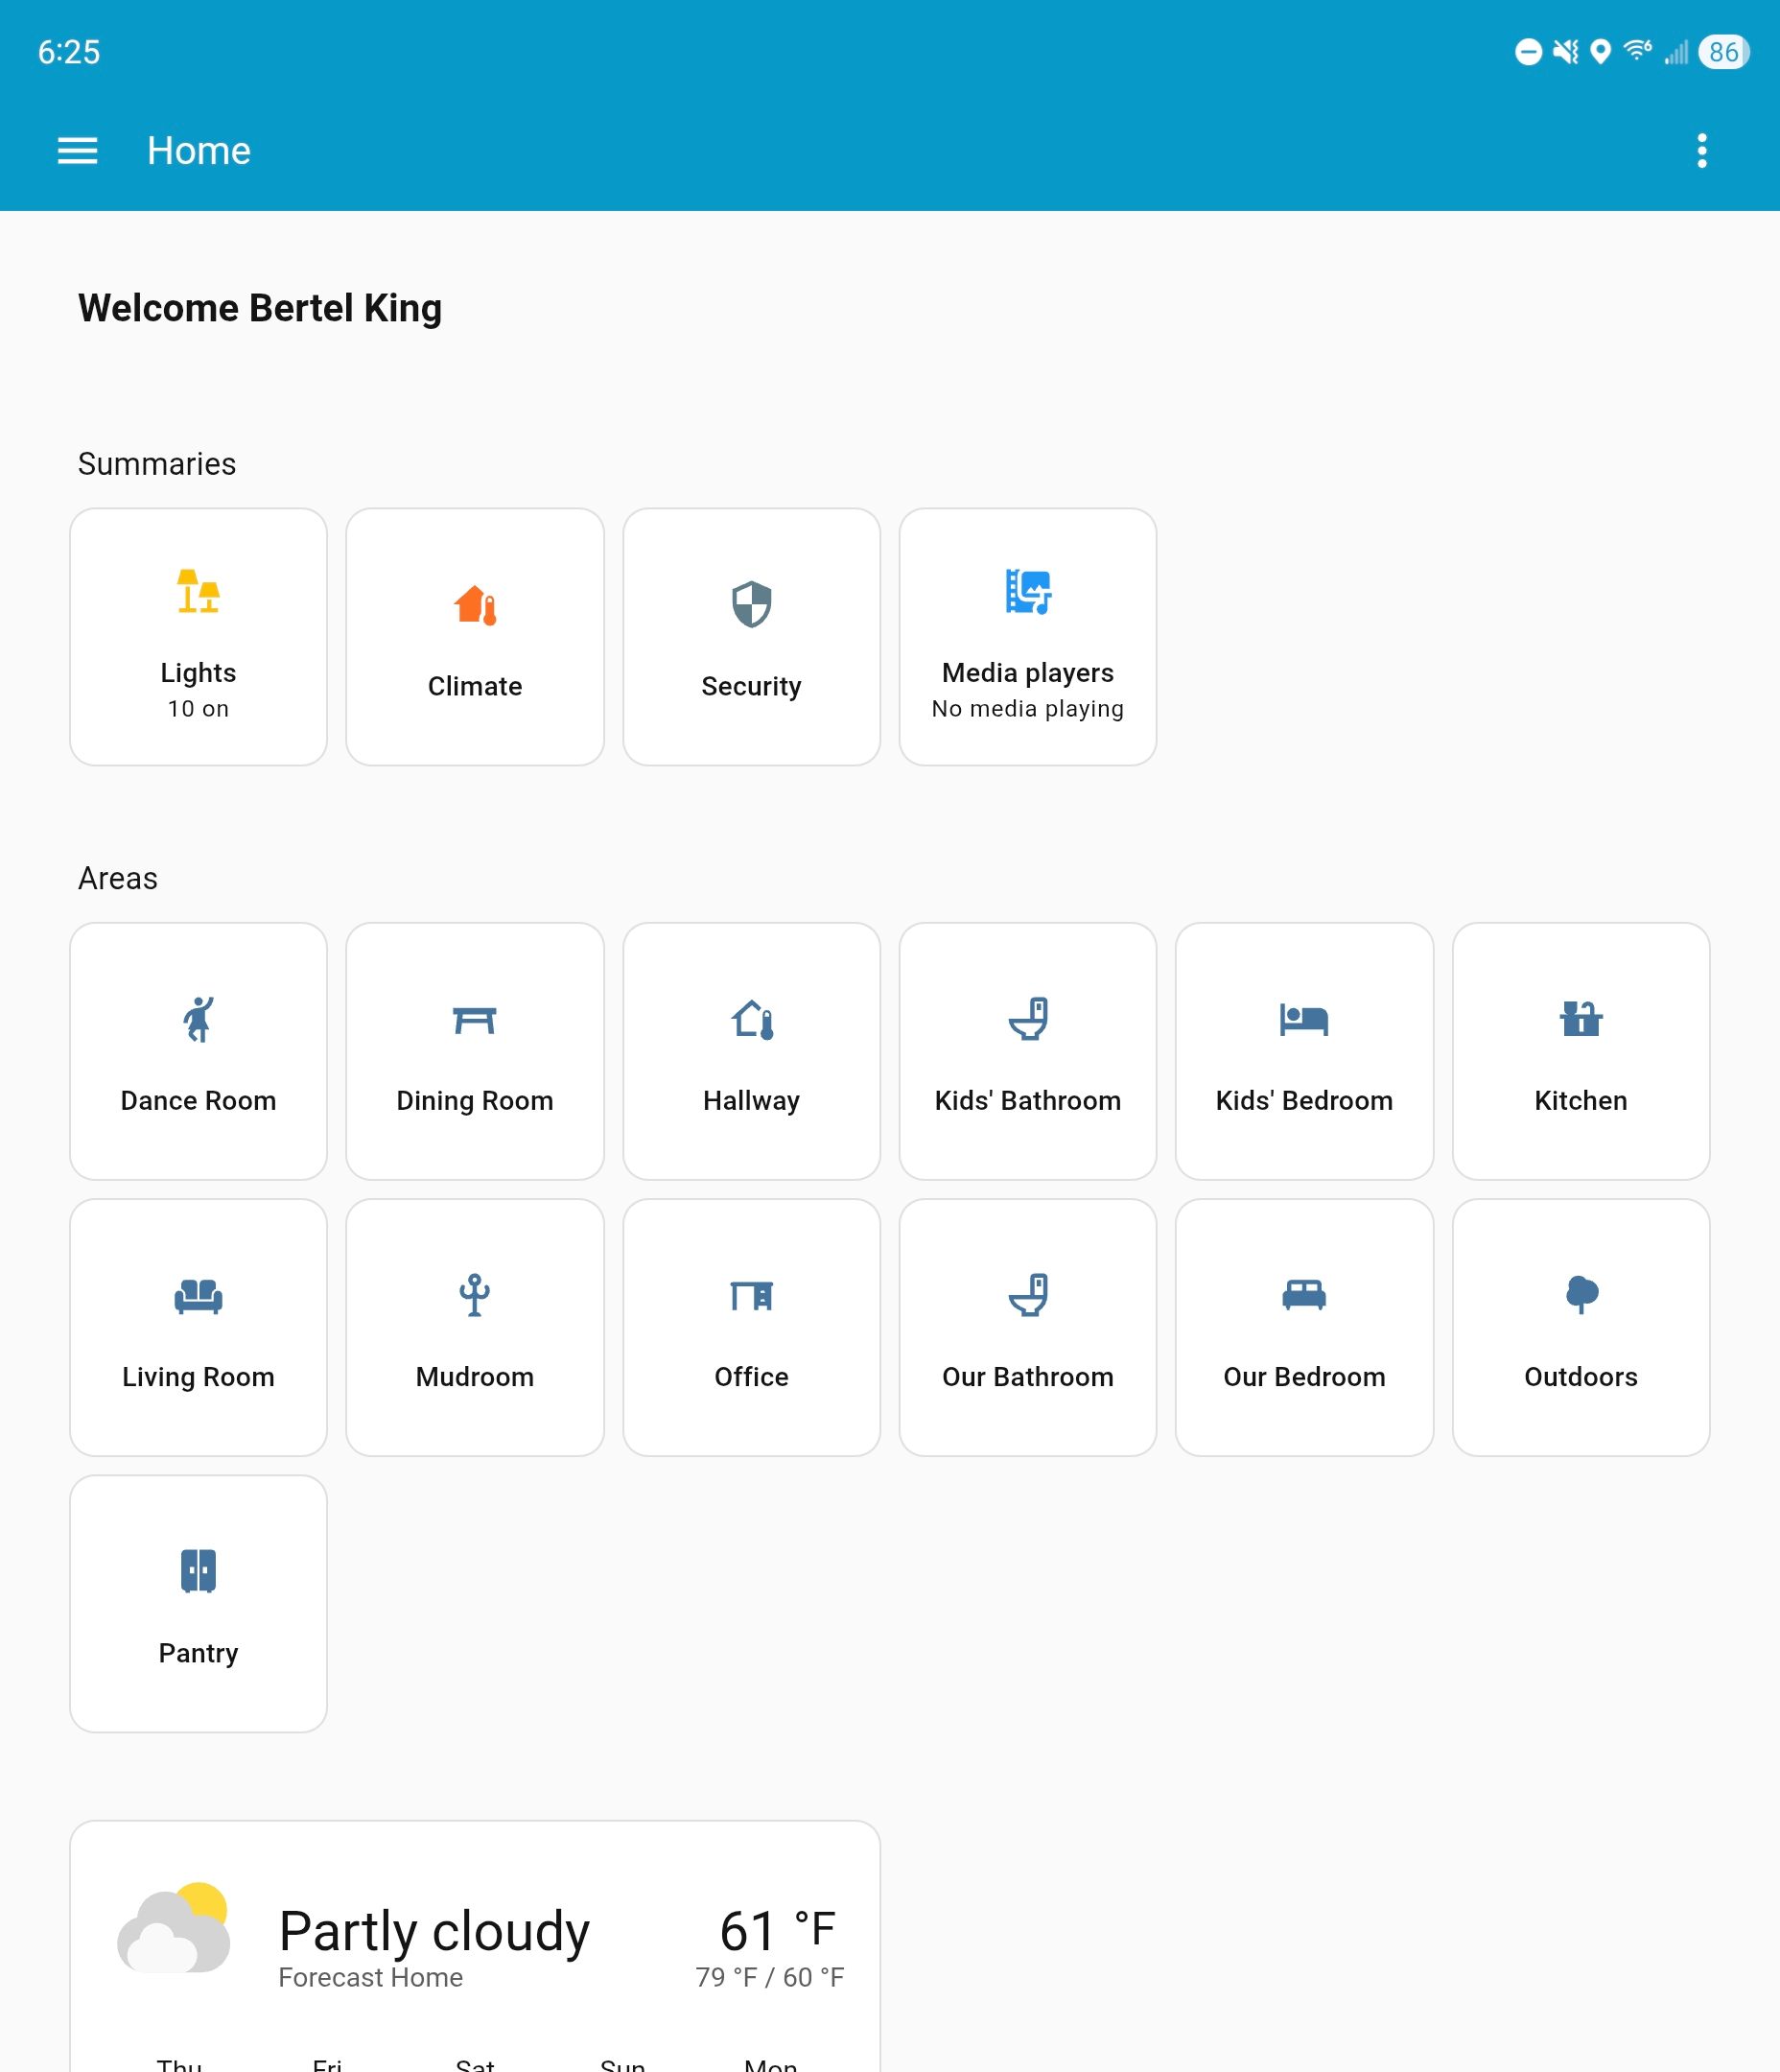Tap the Office desk icon
The height and width of the screenshot is (2072, 1780).
751,1296
